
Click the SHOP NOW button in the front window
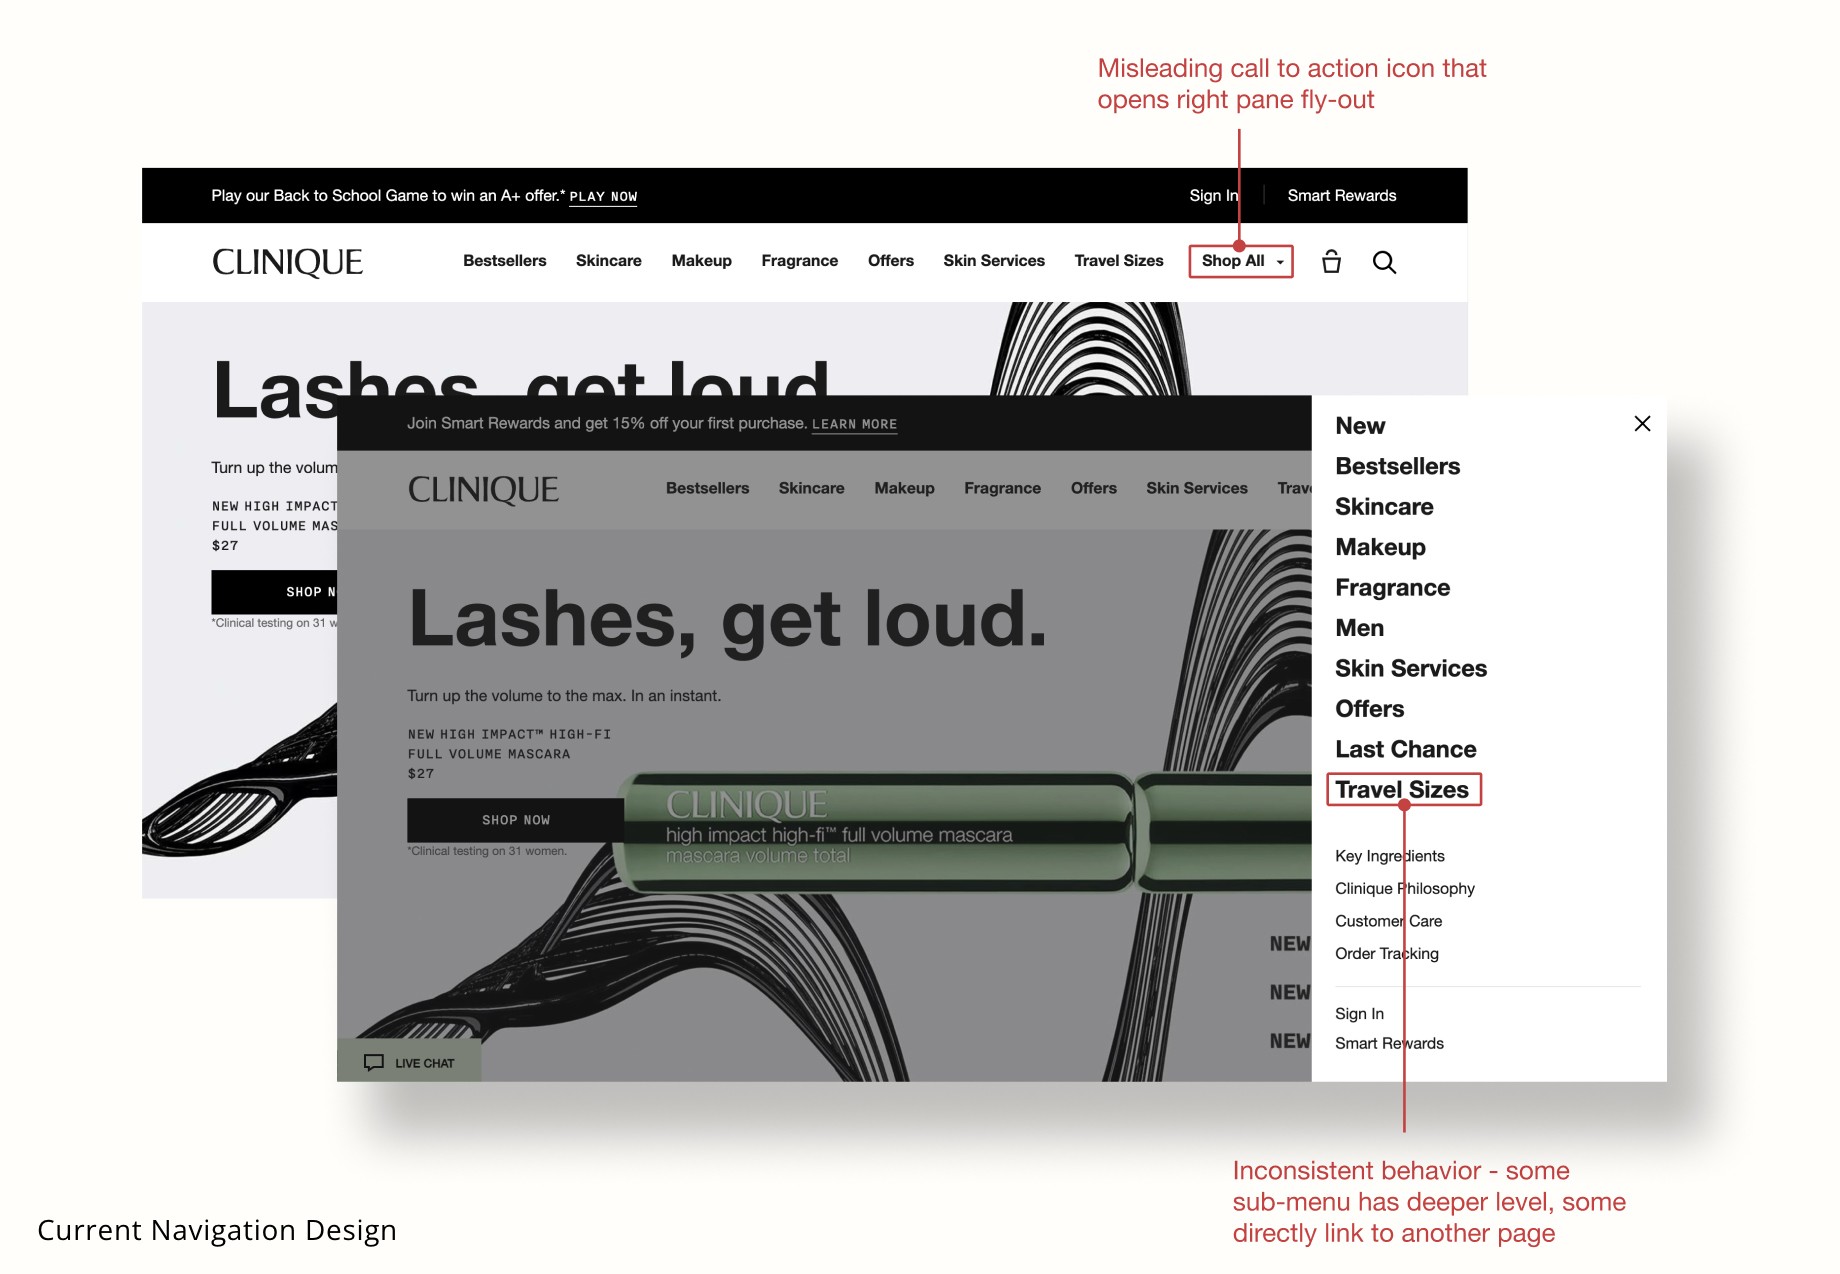tap(516, 820)
